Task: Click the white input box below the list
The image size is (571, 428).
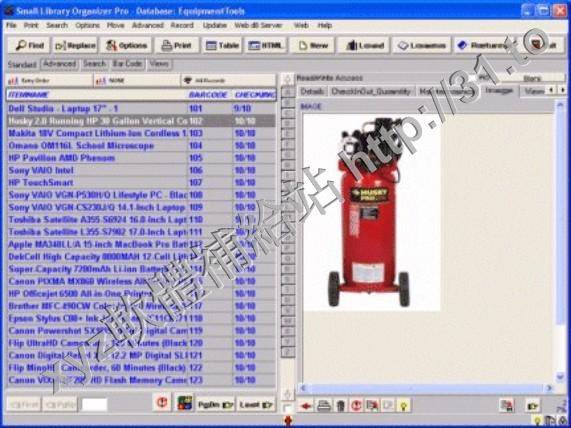Action: tap(94, 405)
